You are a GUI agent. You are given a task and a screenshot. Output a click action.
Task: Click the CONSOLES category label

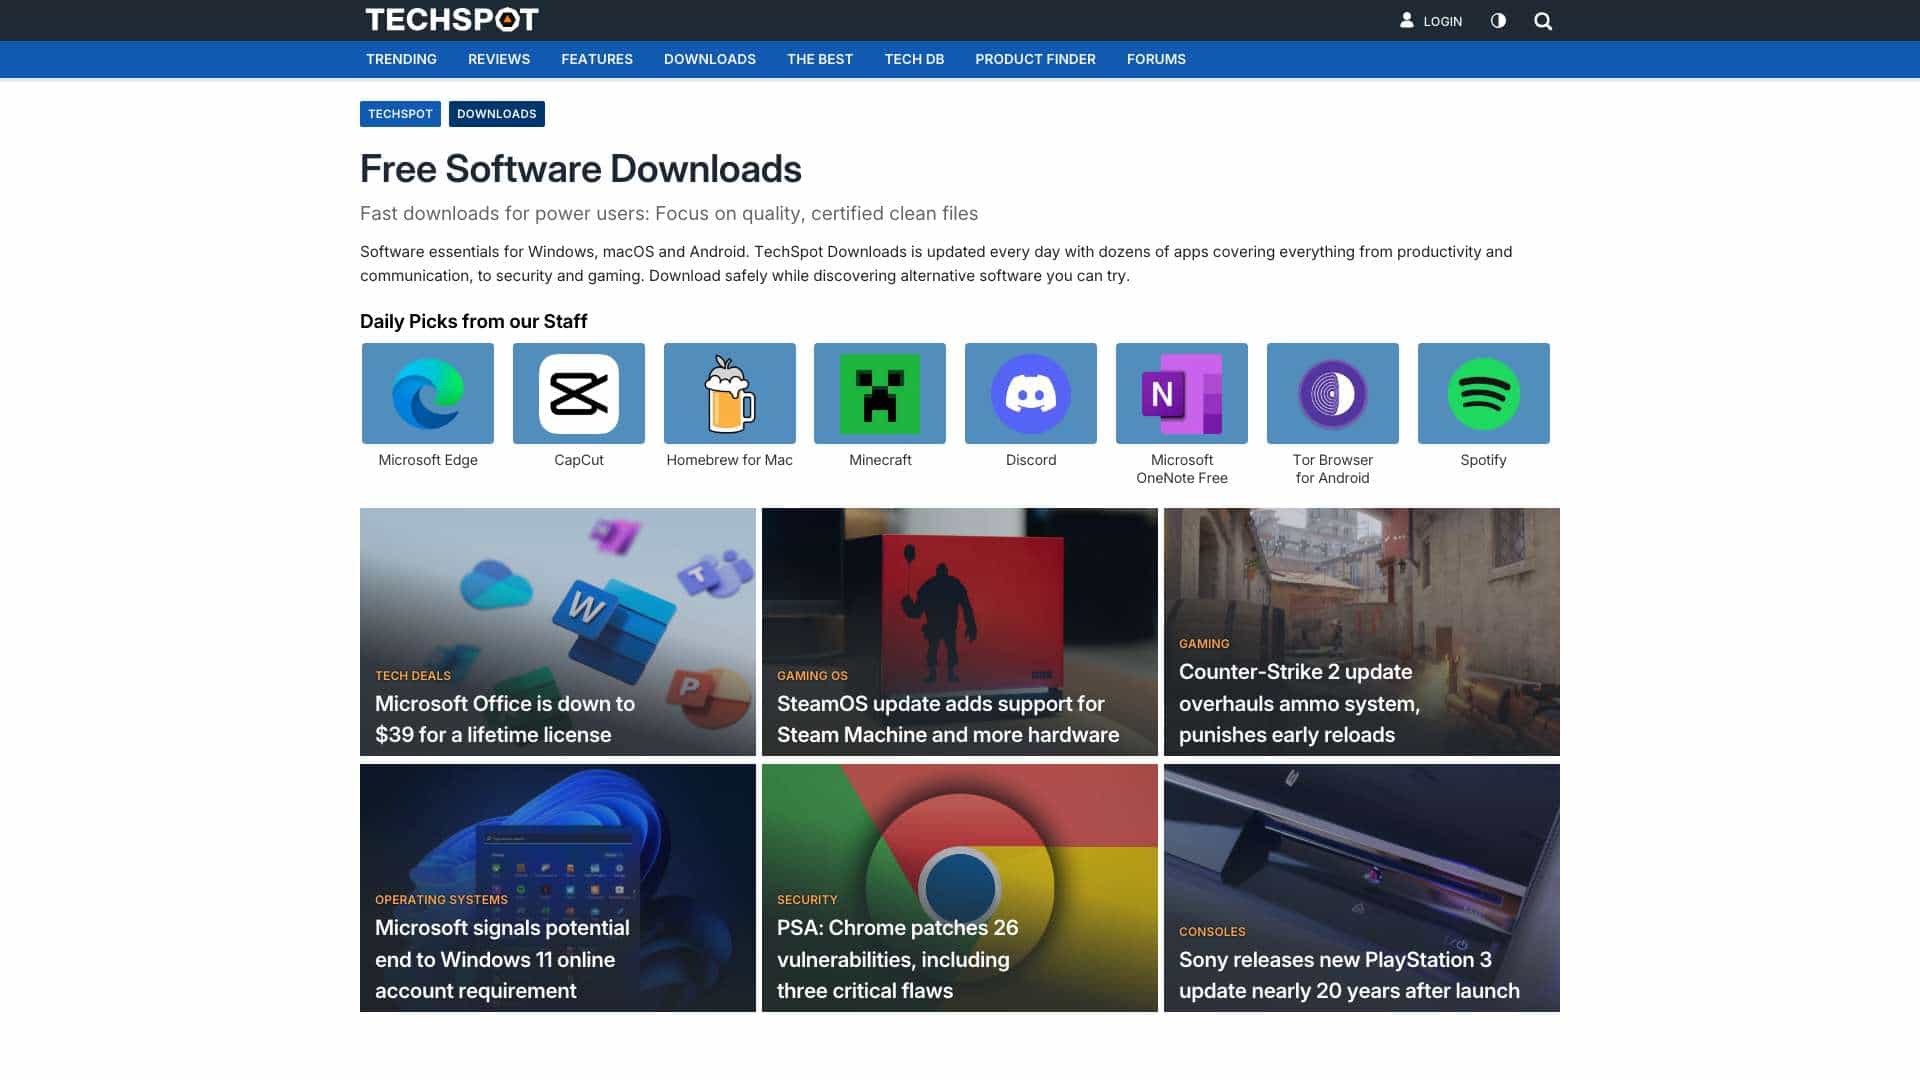tap(1212, 932)
